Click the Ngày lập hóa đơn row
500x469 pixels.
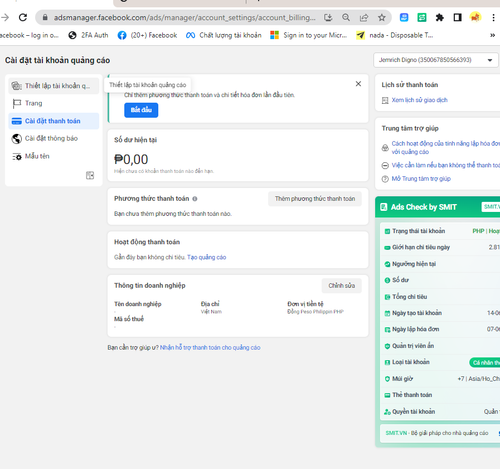440,329
